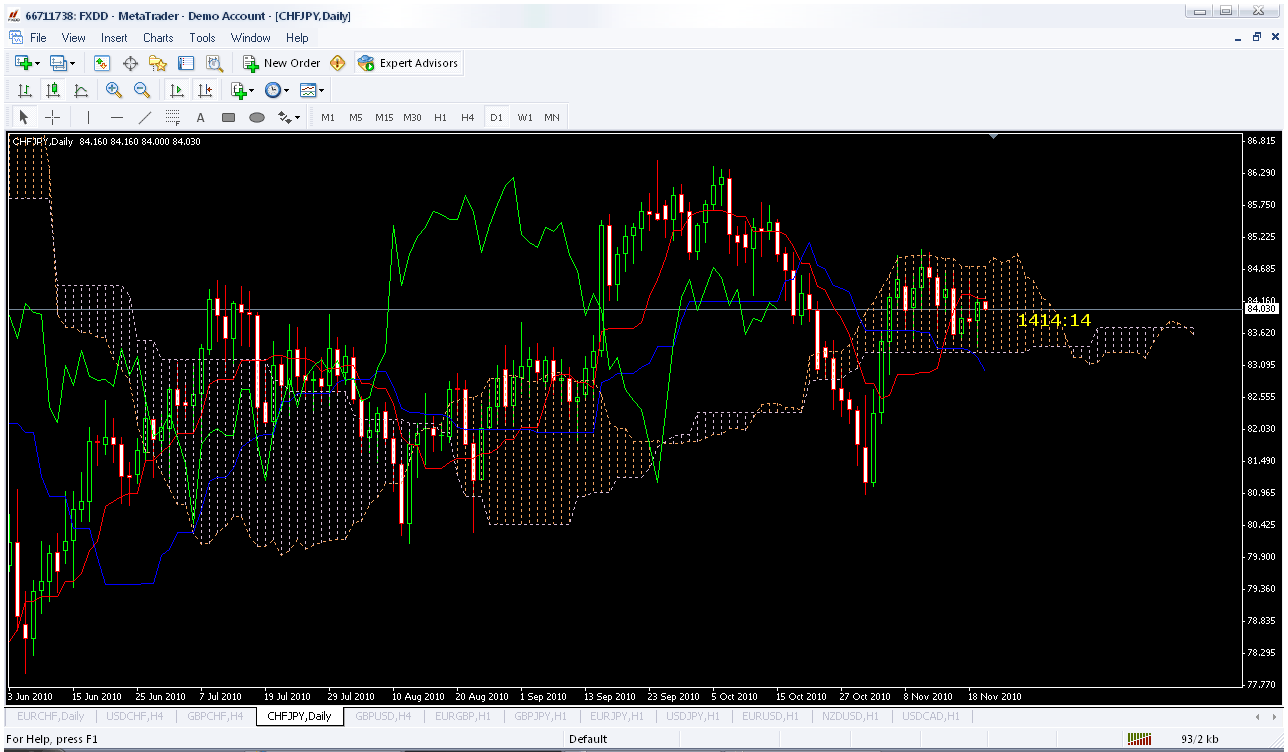
Task: Open the Indicators list dropdown
Action: [x=242, y=90]
